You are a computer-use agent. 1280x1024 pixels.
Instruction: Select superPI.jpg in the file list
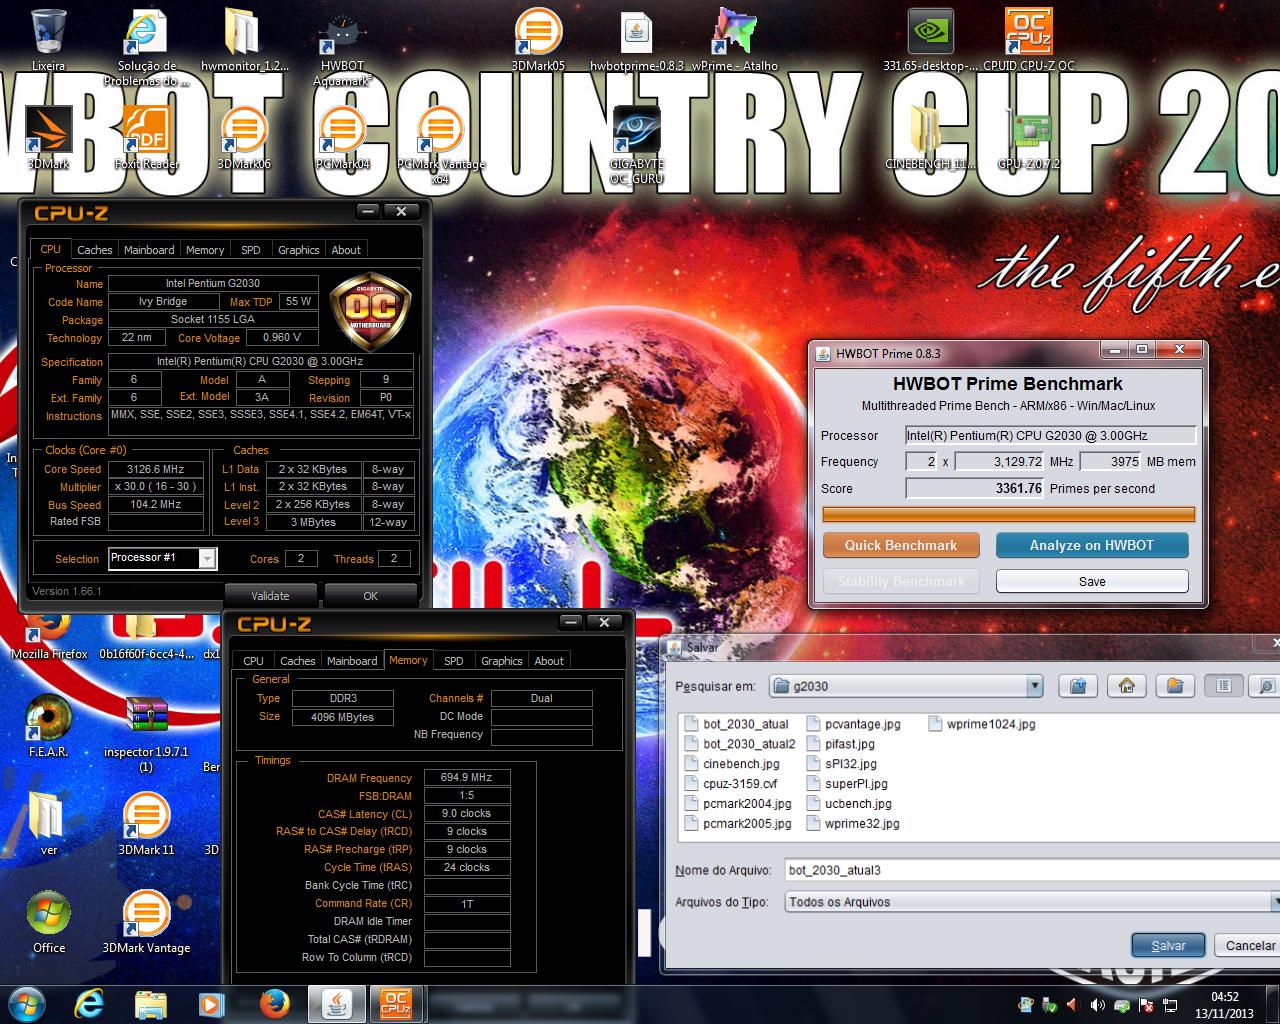point(848,784)
